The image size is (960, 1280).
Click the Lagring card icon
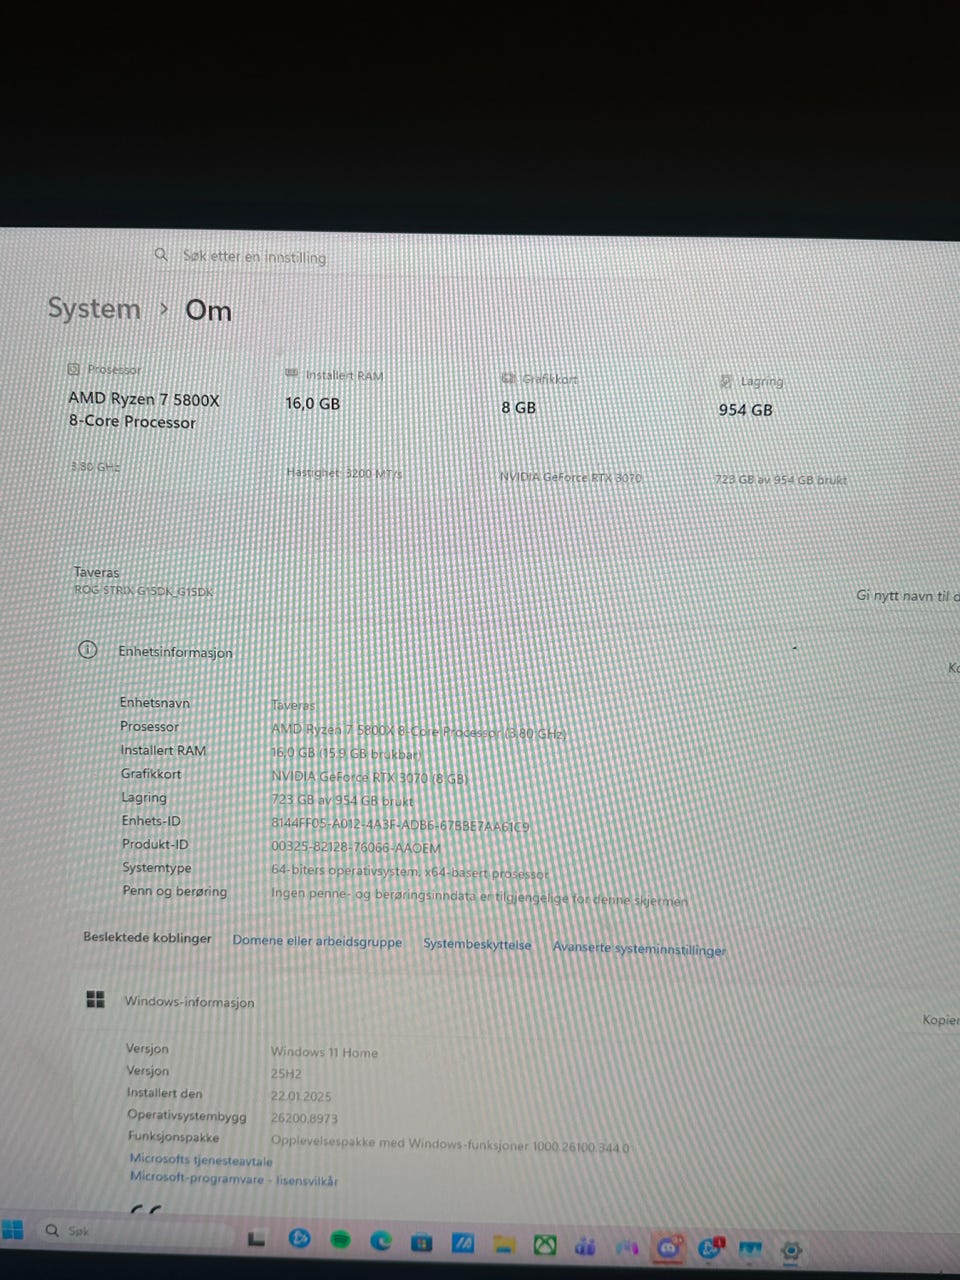(x=726, y=381)
